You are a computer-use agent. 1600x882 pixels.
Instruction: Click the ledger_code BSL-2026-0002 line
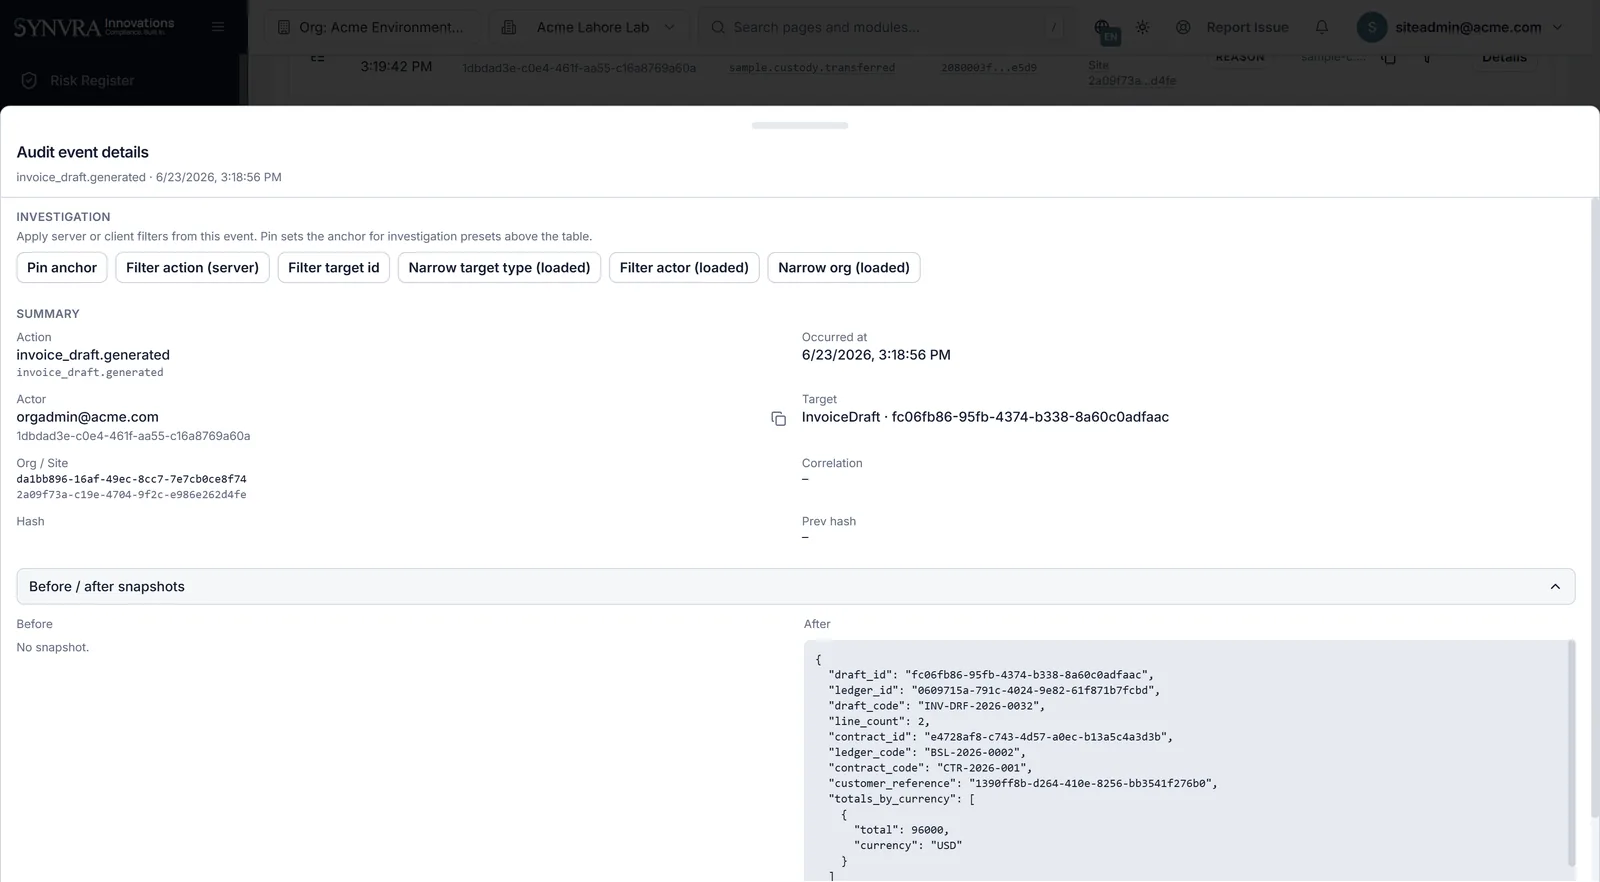click(x=927, y=753)
